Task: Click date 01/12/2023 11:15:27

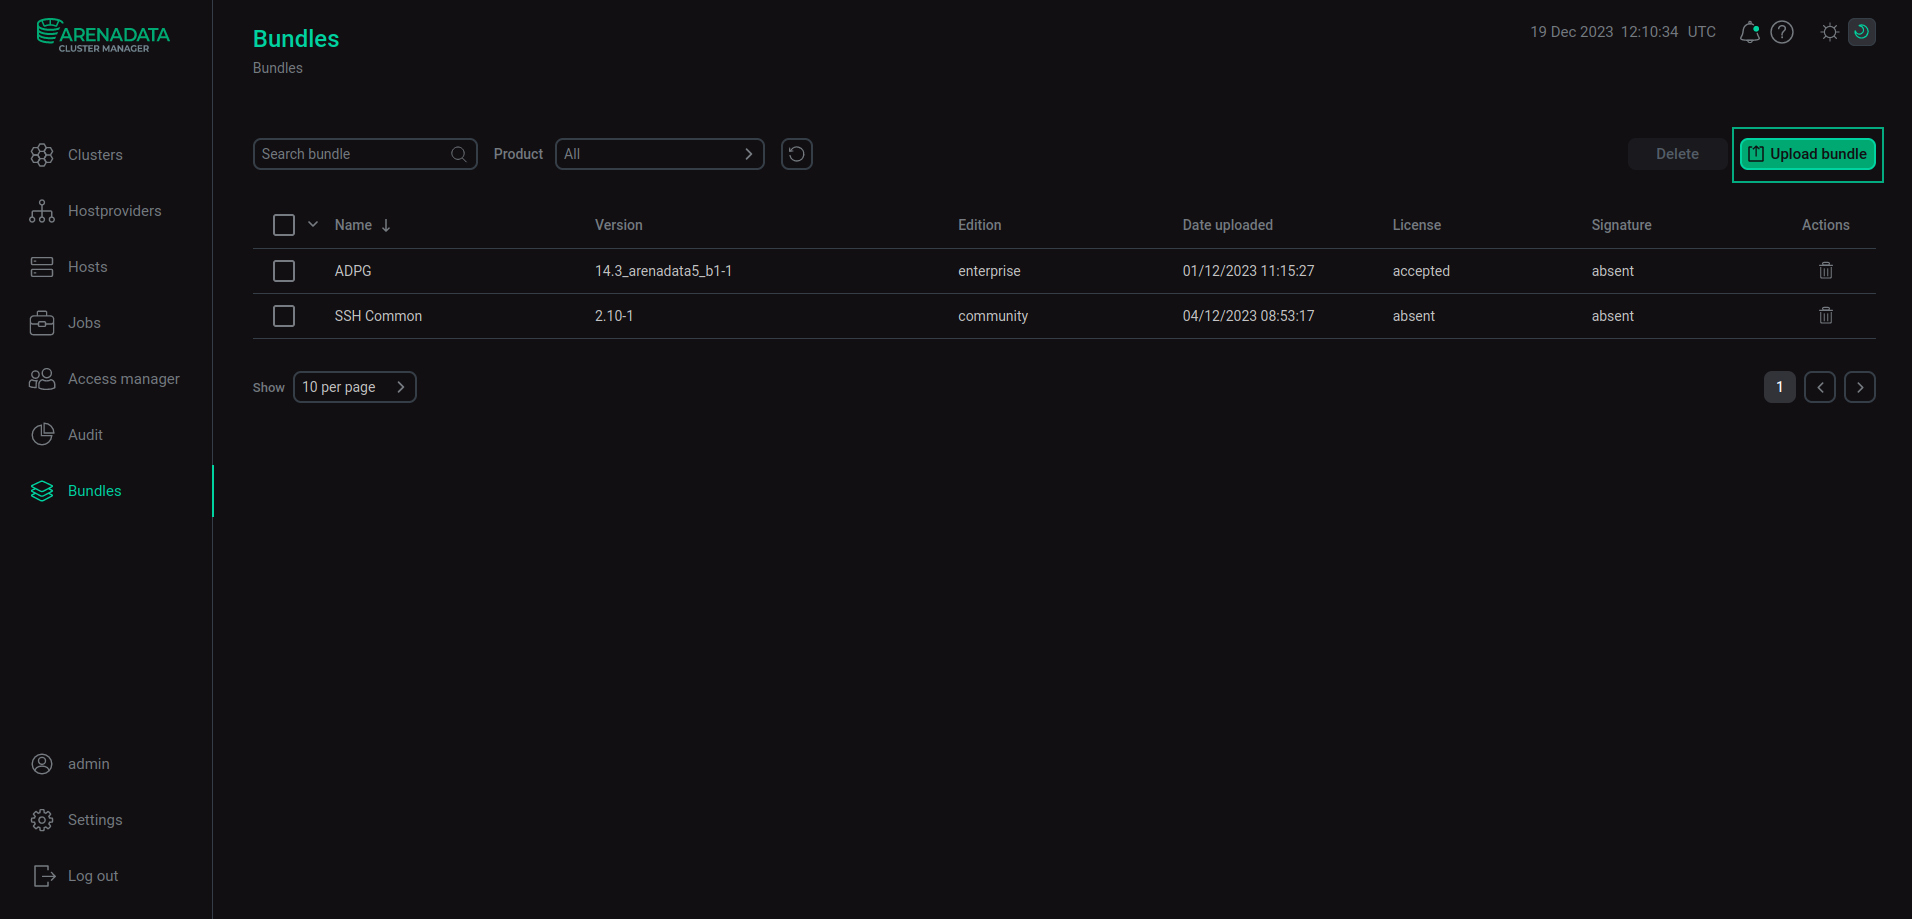Action: click(x=1249, y=271)
